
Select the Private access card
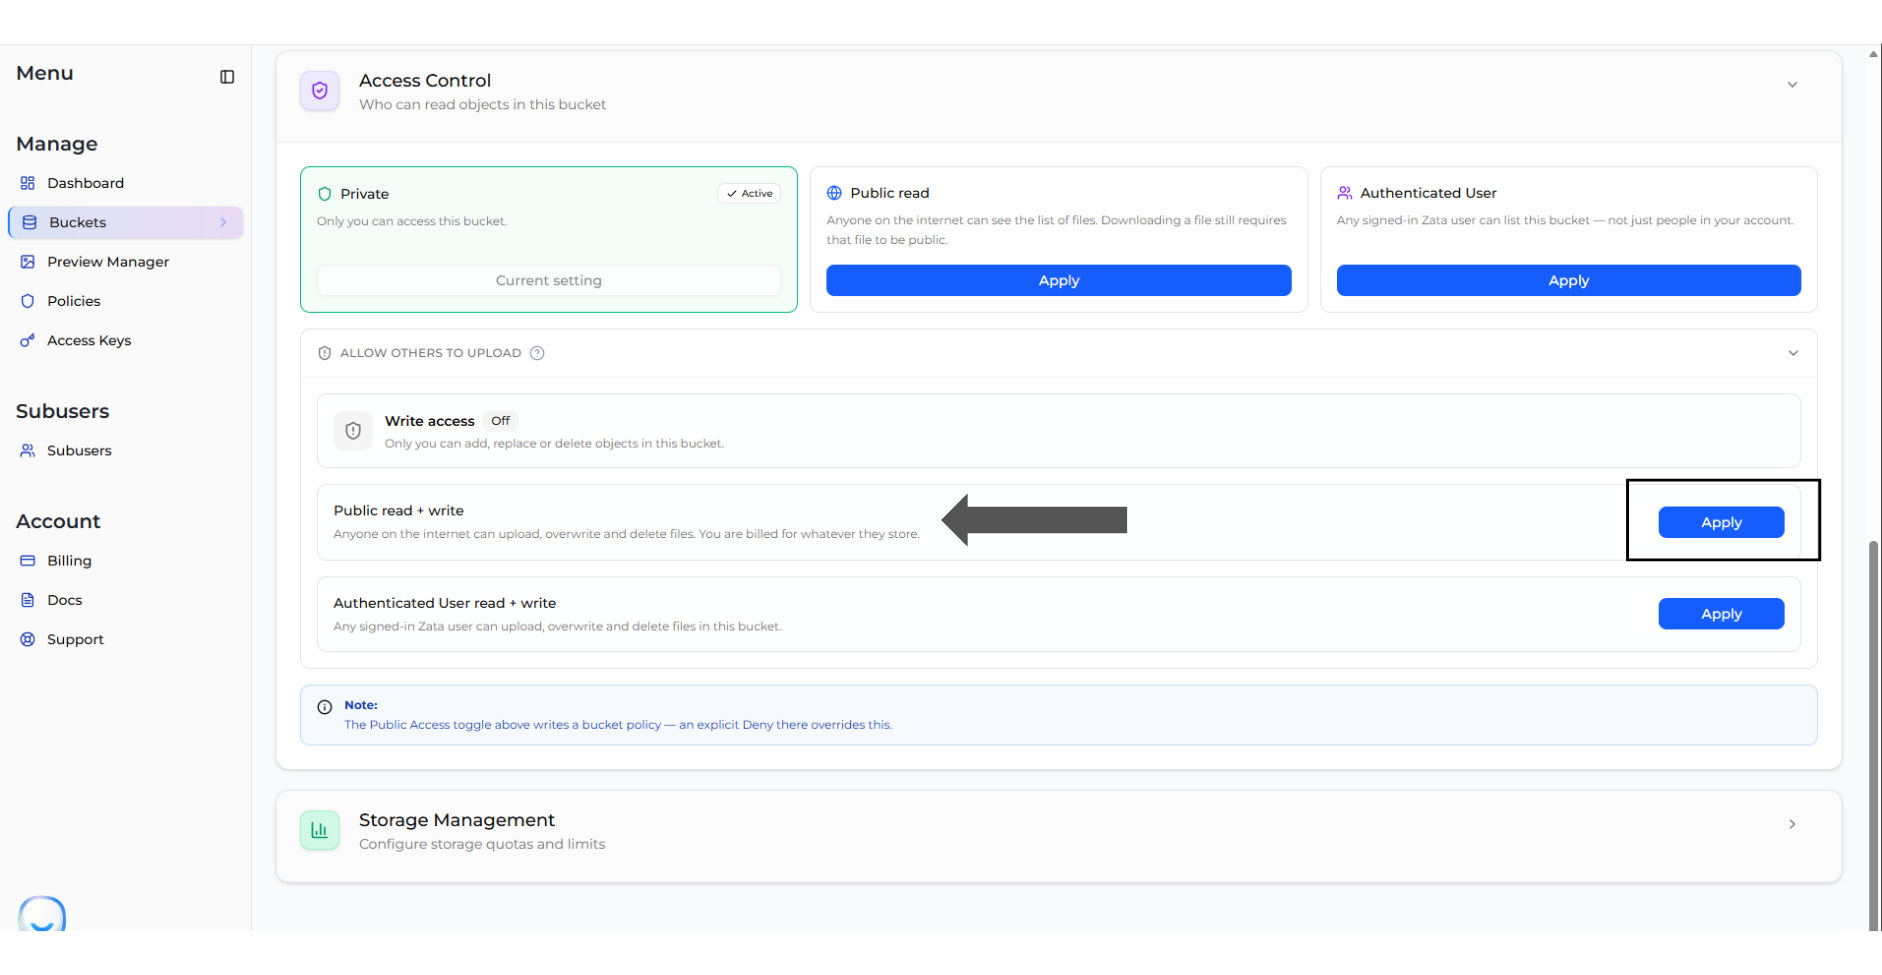pos(549,240)
